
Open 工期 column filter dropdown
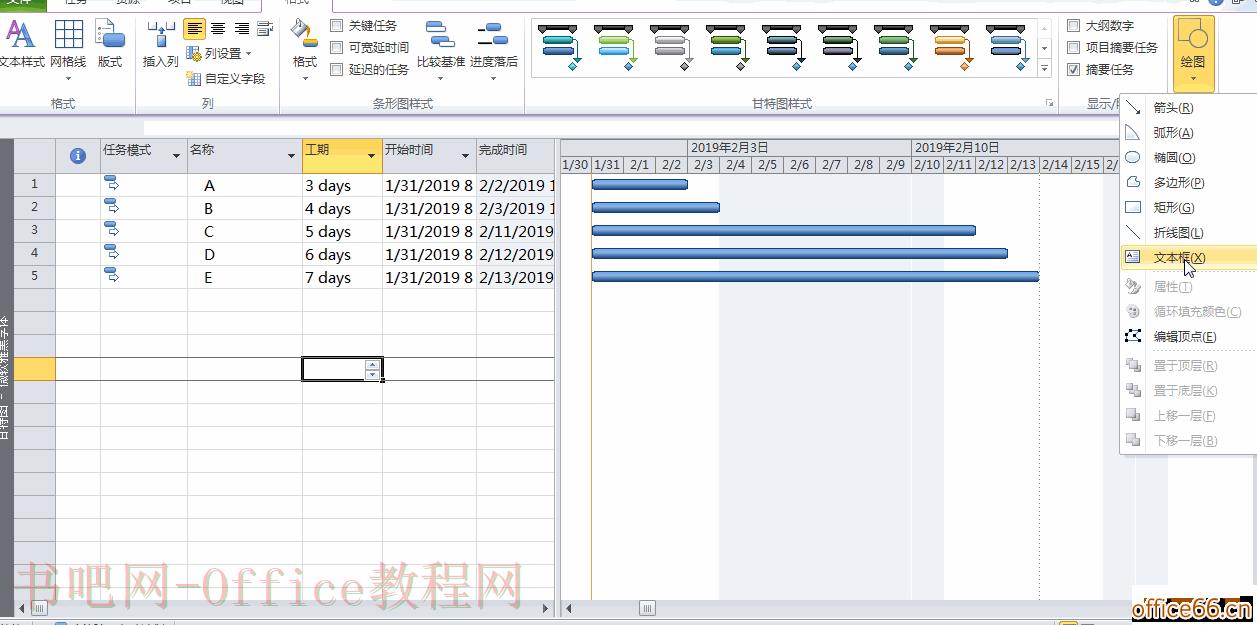pyautogui.click(x=371, y=156)
